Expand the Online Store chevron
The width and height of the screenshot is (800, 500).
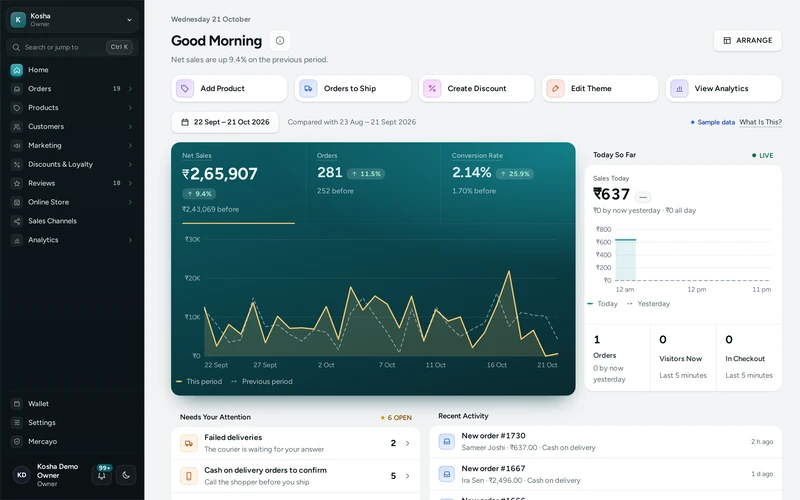click(130, 202)
